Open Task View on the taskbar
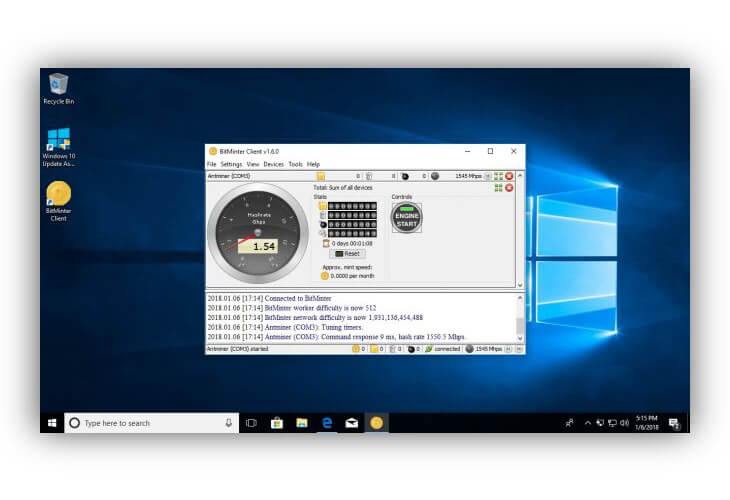The width and height of the screenshot is (730, 500). 251,423
